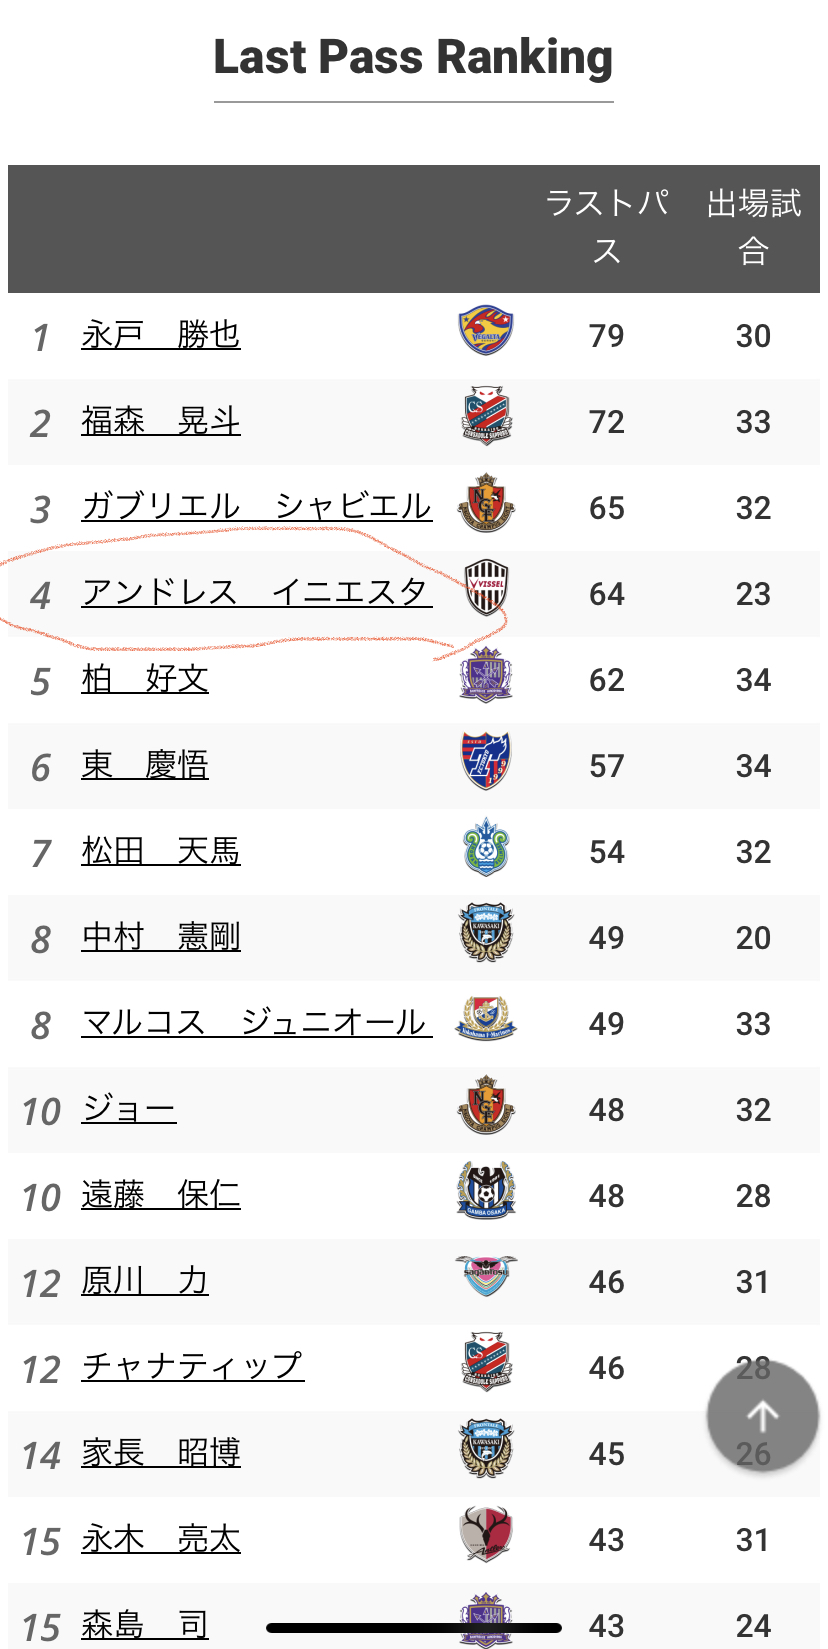This screenshot has width=828, height=1649.
Task: Click the Kashima Antlers club crest
Action: point(486,1535)
